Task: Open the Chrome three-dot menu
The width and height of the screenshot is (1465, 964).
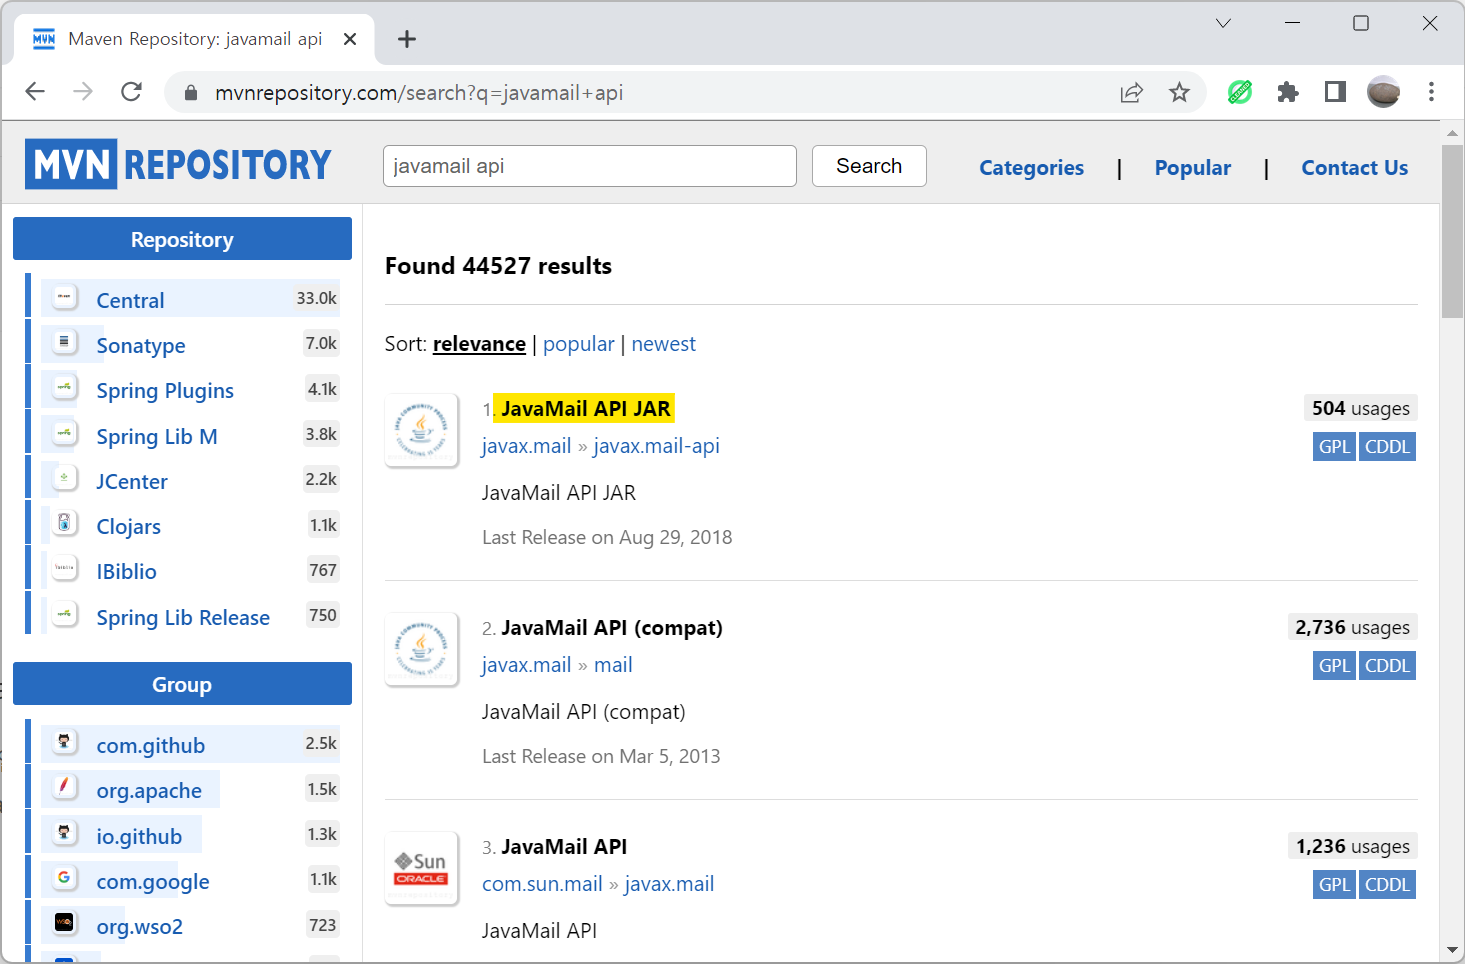Action: 1432,92
